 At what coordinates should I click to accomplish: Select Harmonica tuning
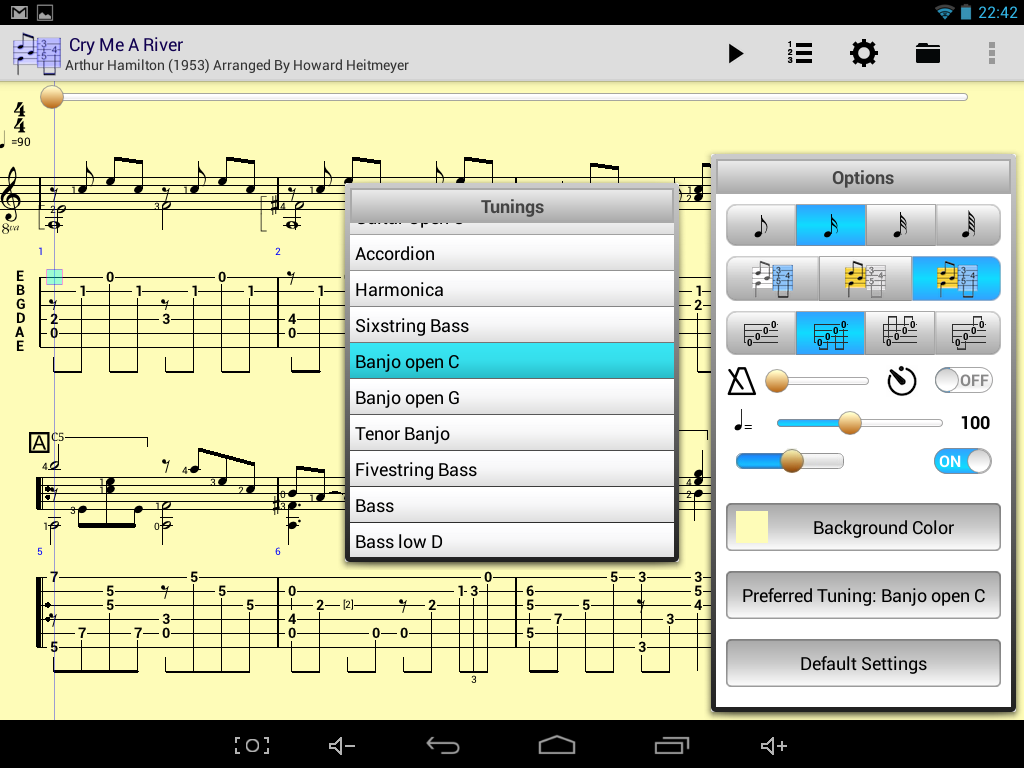[x=512, y=289]
